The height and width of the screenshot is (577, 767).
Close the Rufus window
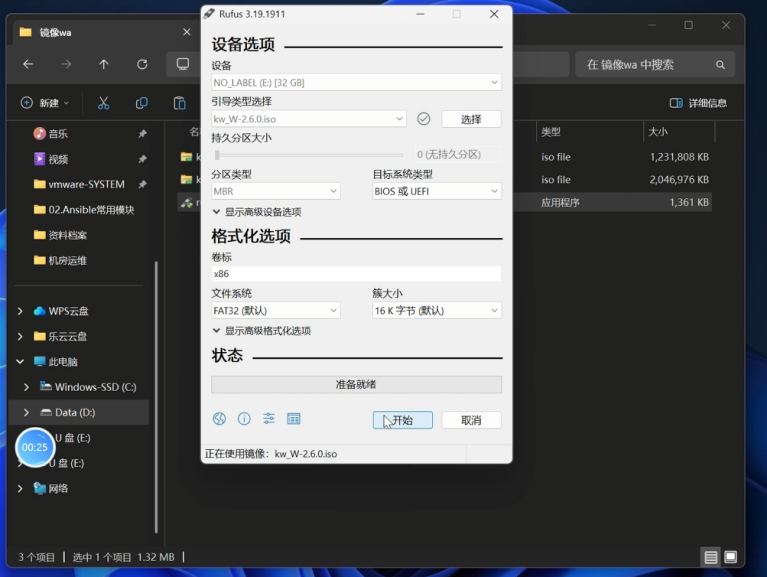pos(494,14)
